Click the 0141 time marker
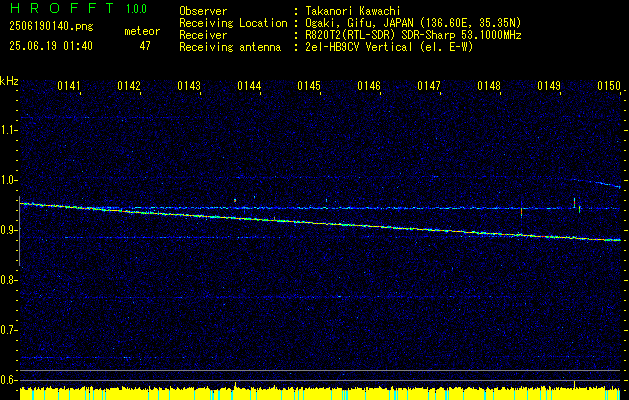Screen dimensions: 629x400 (x=69, y=86)
